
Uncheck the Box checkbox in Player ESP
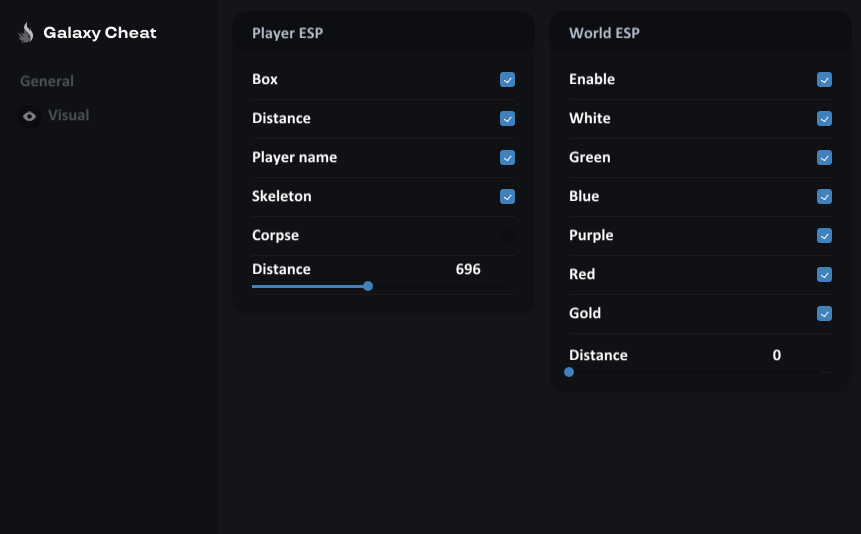507,80
